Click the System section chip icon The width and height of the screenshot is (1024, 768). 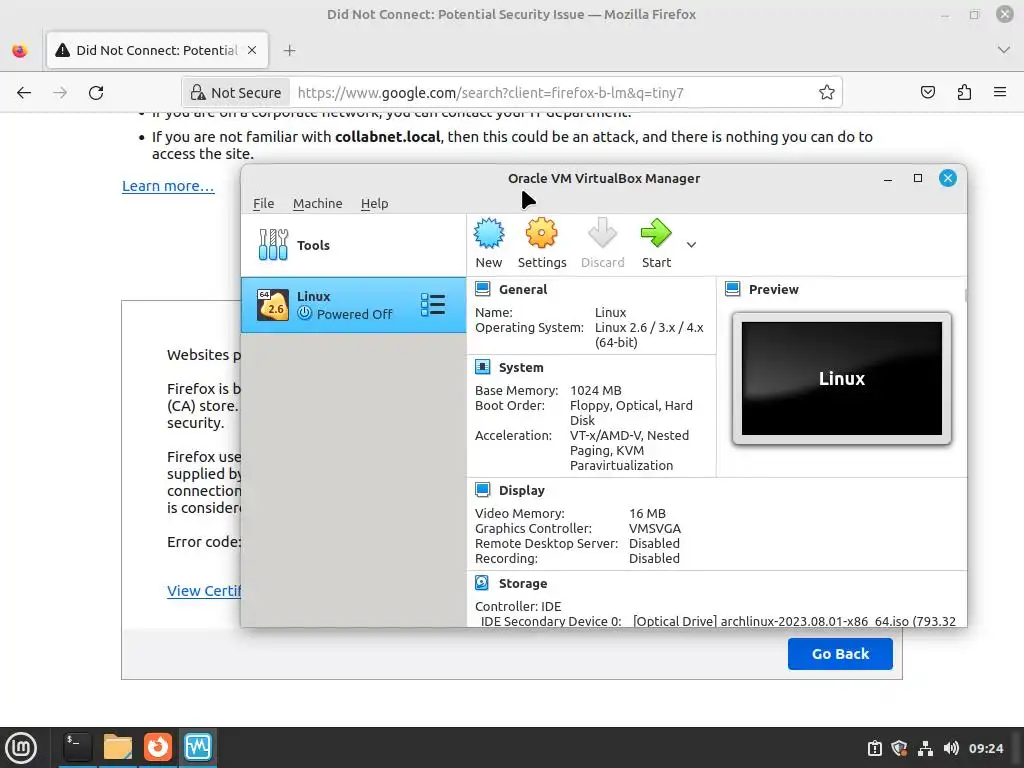483,367
